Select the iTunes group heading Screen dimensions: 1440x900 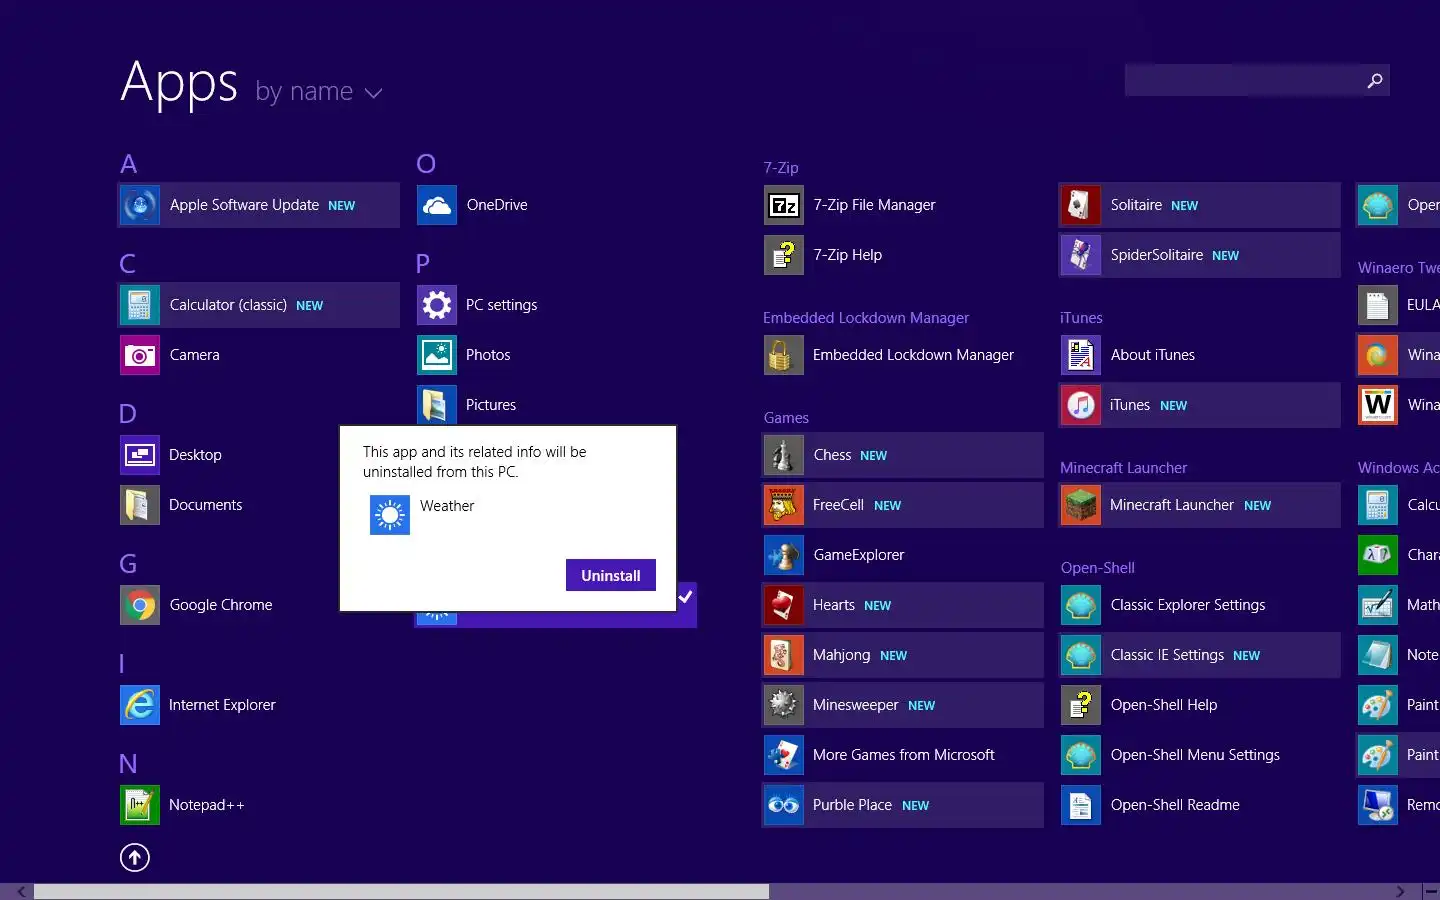[x=1081, y=318]
